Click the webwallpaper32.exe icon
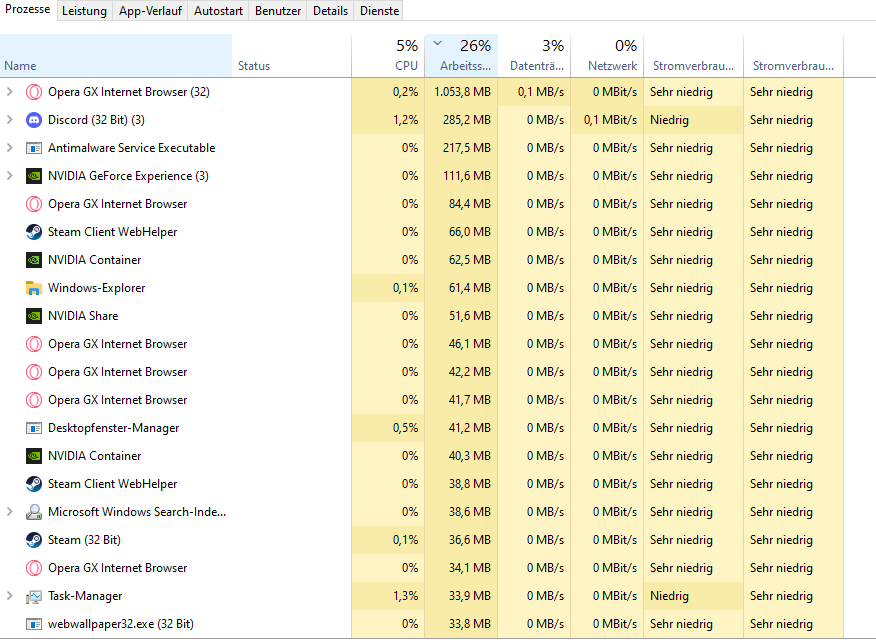Screen dimensions: 876x642 (x=34, y=624)
